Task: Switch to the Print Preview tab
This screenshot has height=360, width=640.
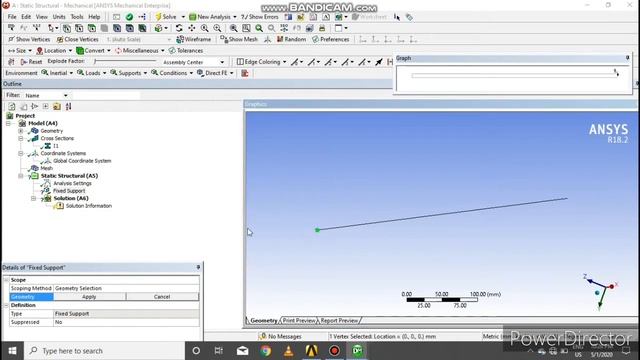Action: tap(299, 321)
